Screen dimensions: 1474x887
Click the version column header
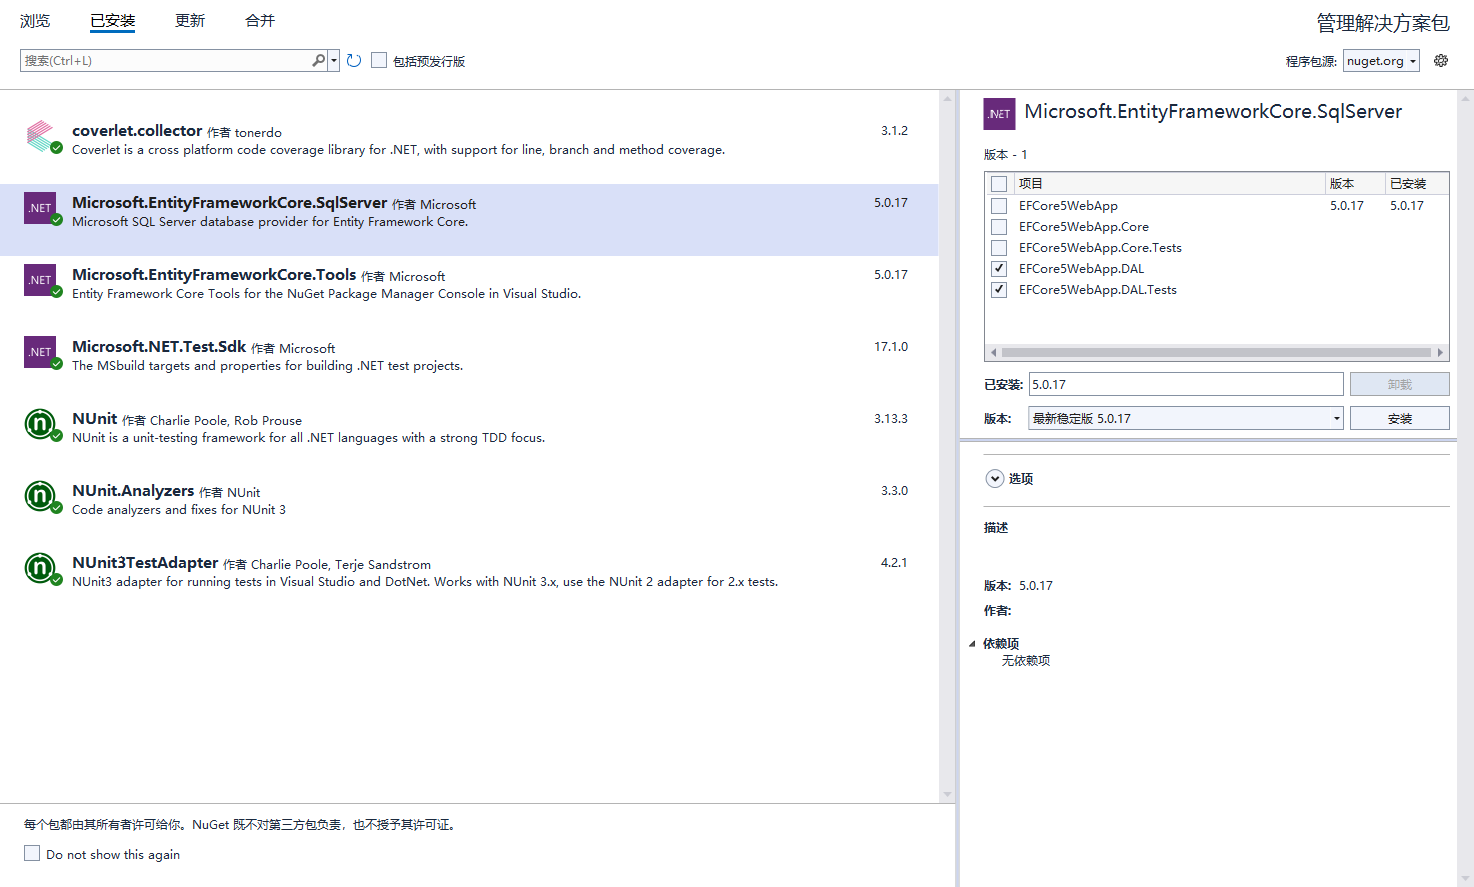(x=1355, y=183)
